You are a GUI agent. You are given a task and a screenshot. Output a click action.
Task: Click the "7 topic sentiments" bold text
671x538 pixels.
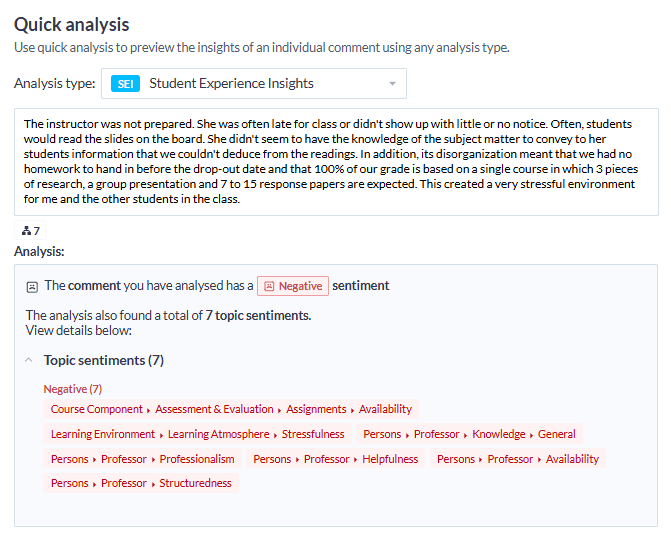point(258,316)
